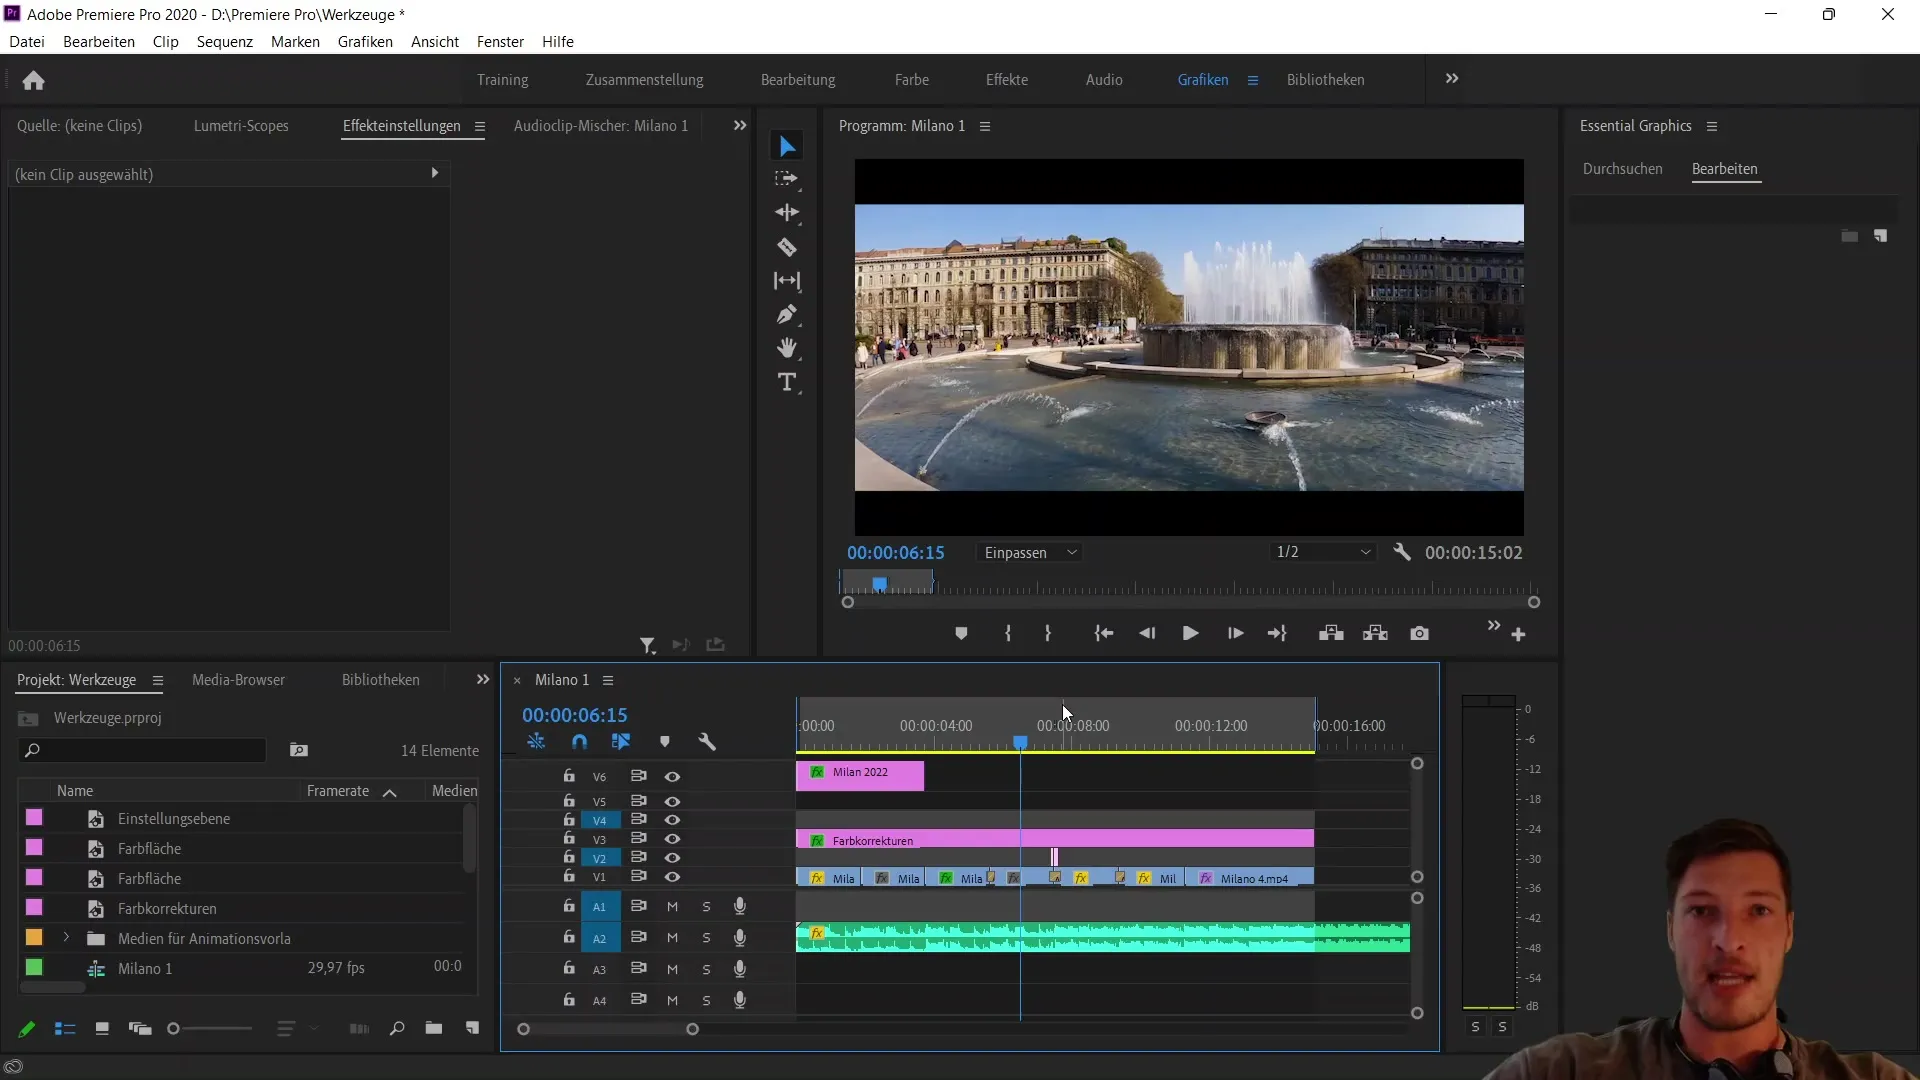Image resolution: width=1920 pixels, height=1080 pixels.
Task: Show more workspaces with double chevron
Action: point(1452,79)
